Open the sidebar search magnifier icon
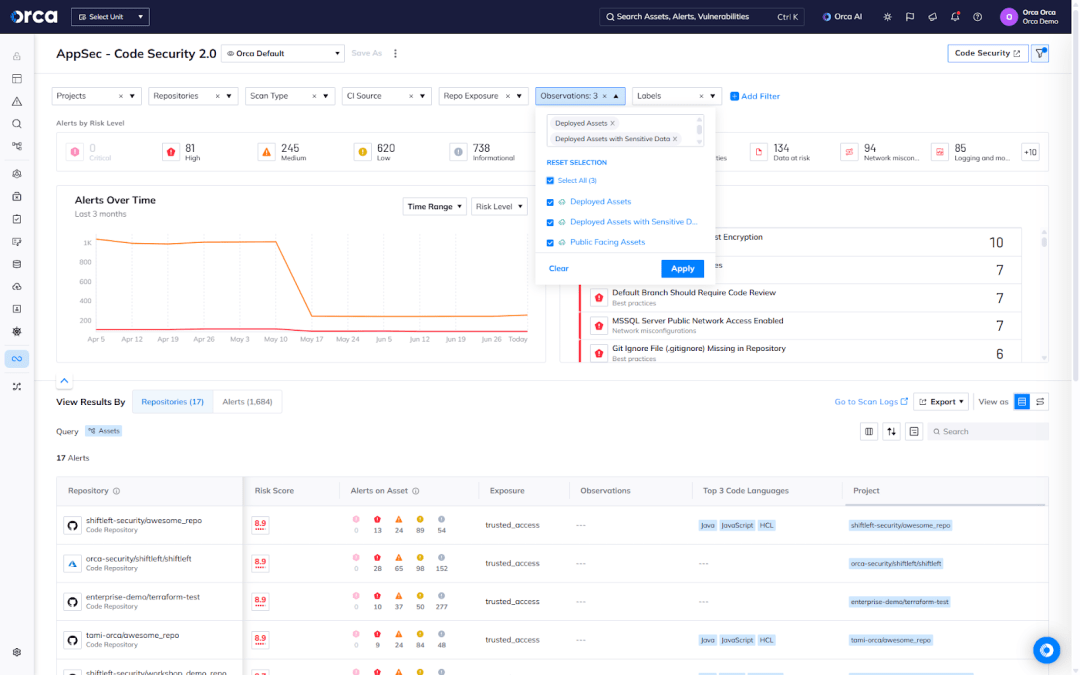Screen dimensions: 1080x675 coord(17,124)
